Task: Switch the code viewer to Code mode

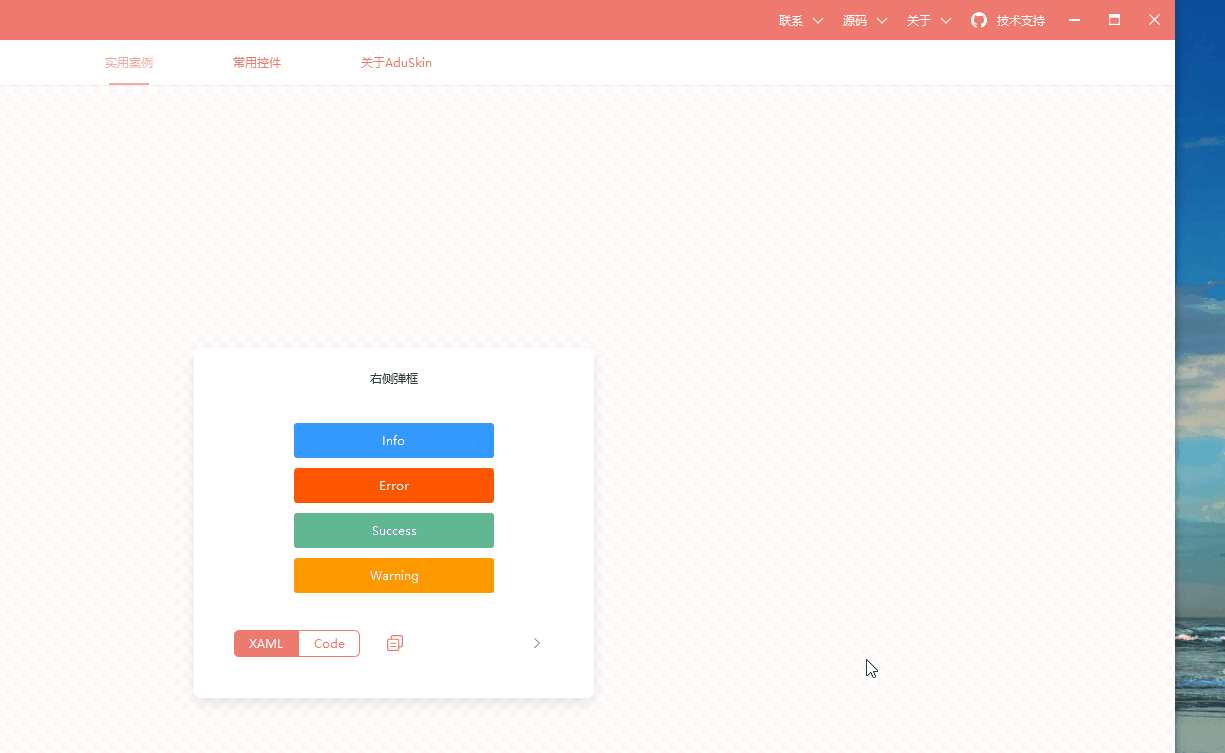Action: click(329, 643)
